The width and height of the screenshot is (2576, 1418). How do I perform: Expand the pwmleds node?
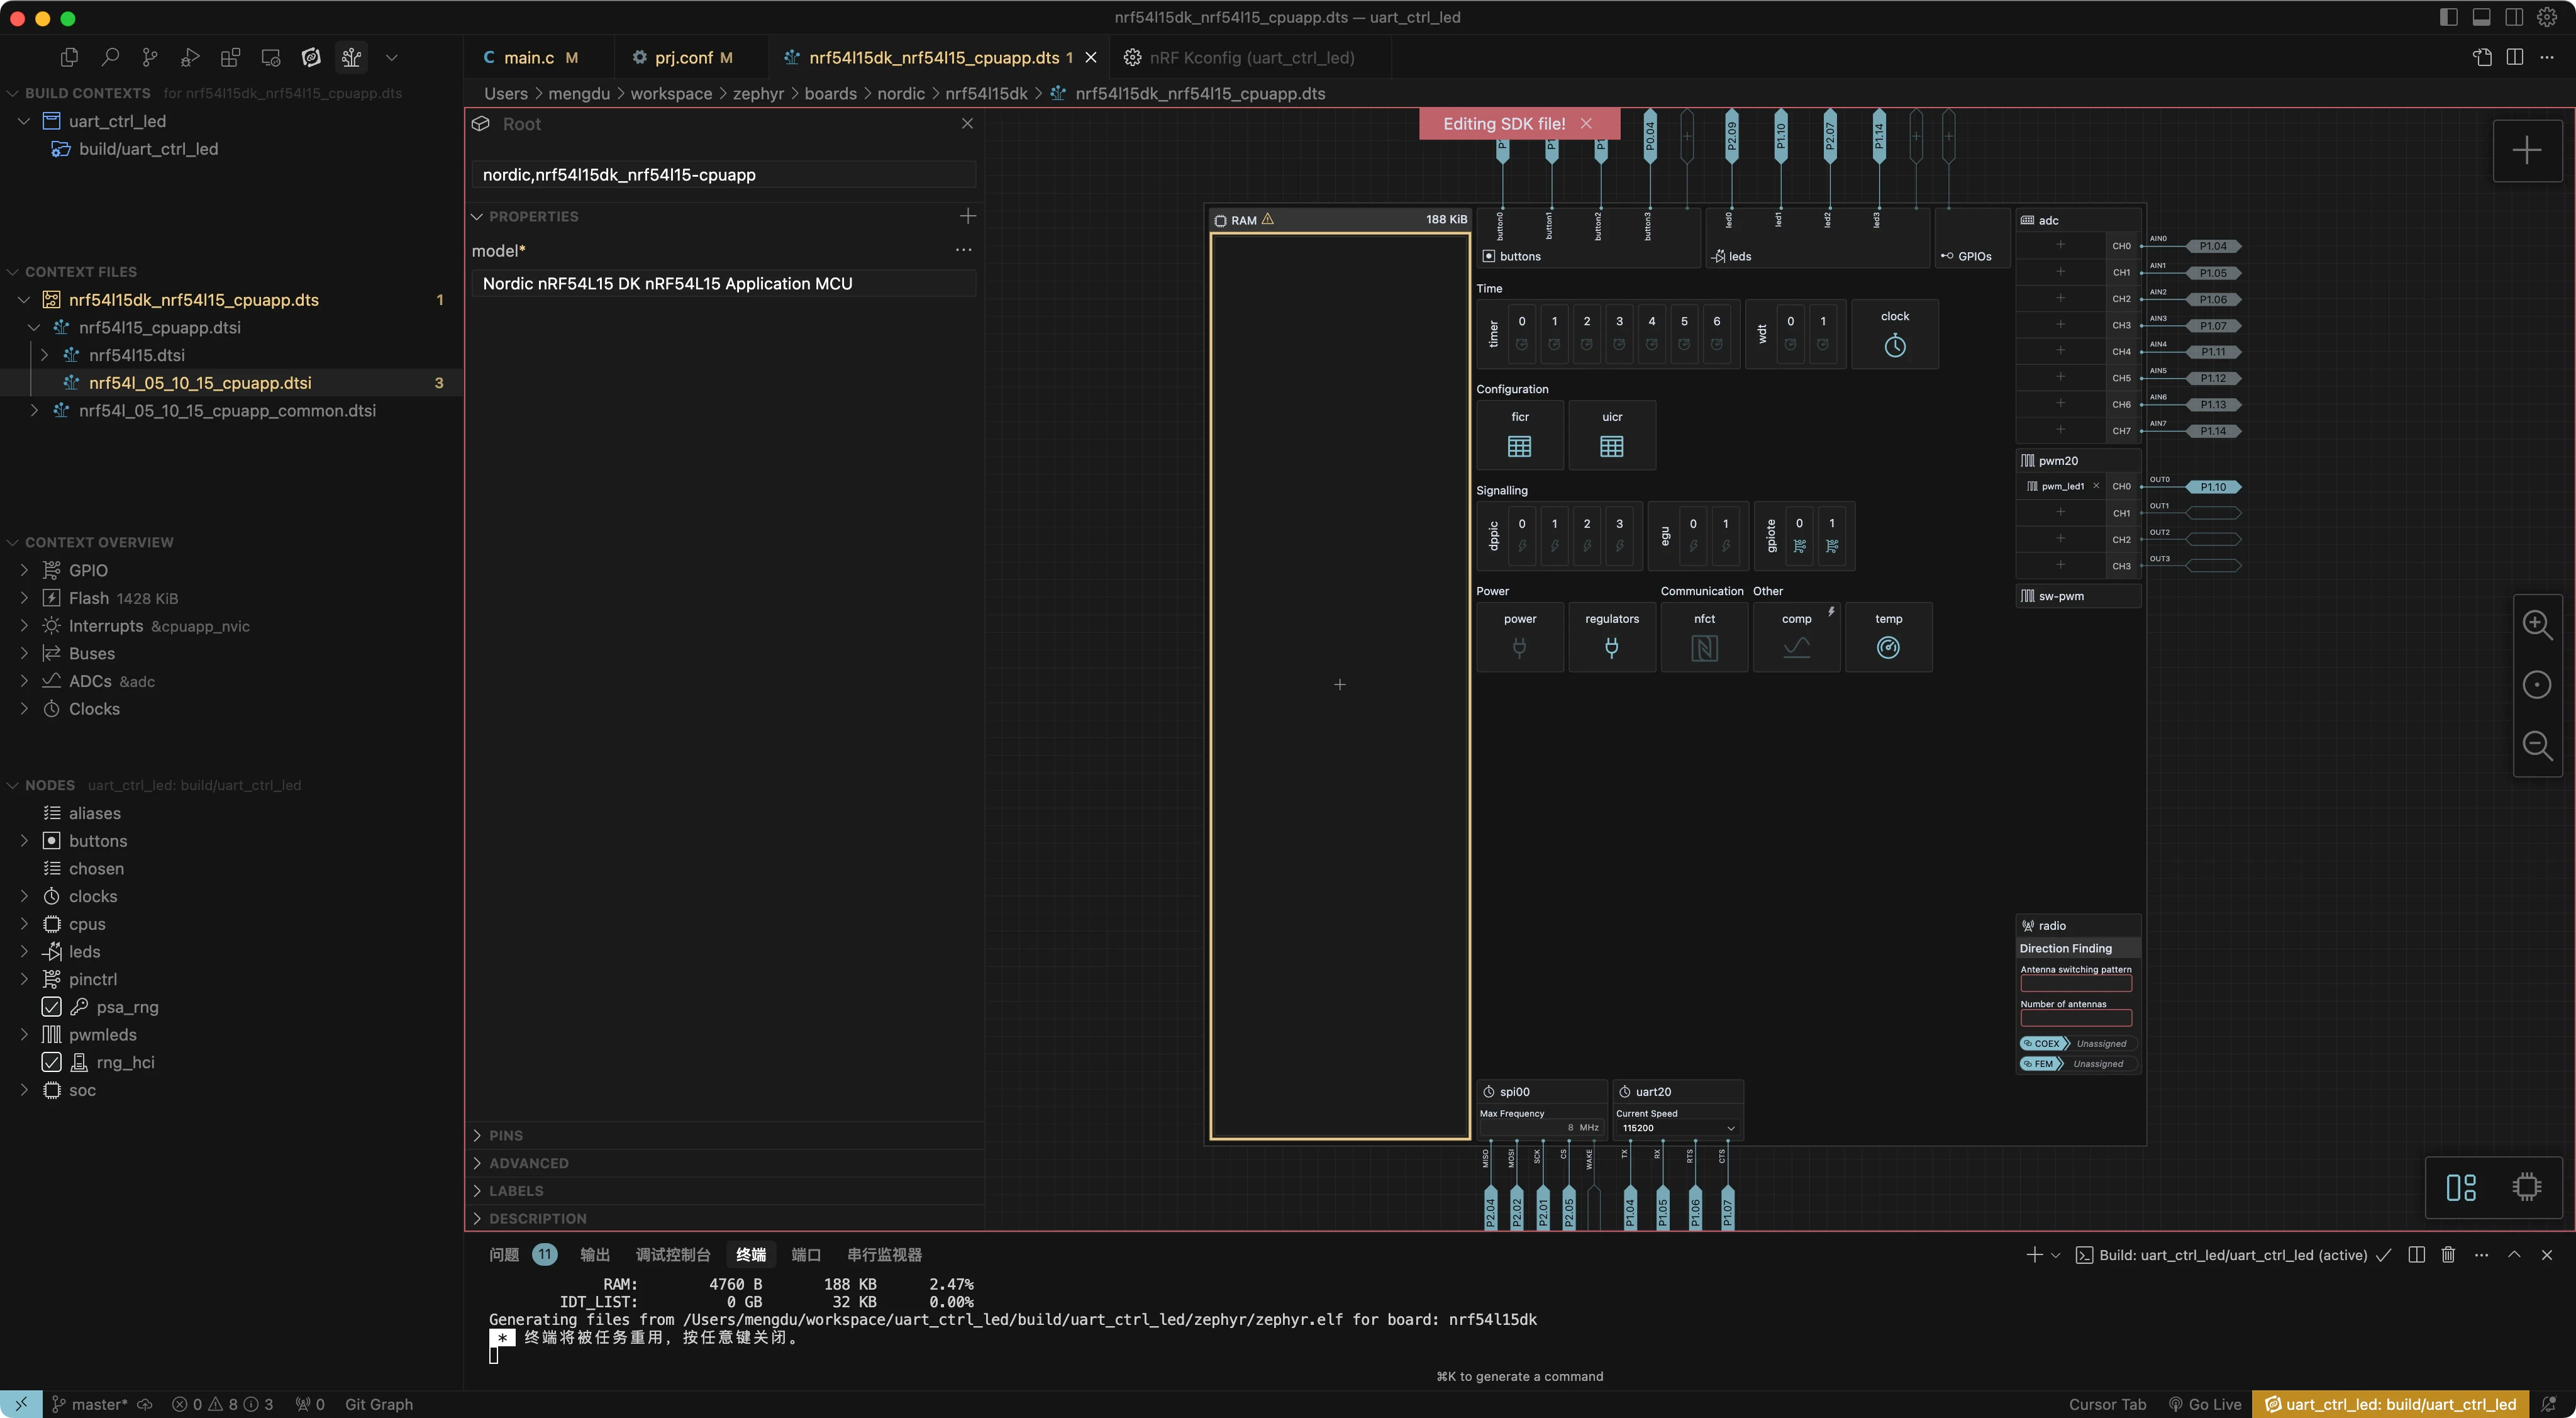(24, 1035)
